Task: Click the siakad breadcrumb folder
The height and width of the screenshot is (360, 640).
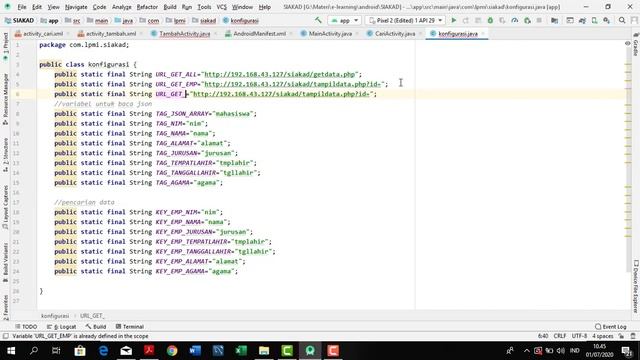Action: [x=204, y=20]
